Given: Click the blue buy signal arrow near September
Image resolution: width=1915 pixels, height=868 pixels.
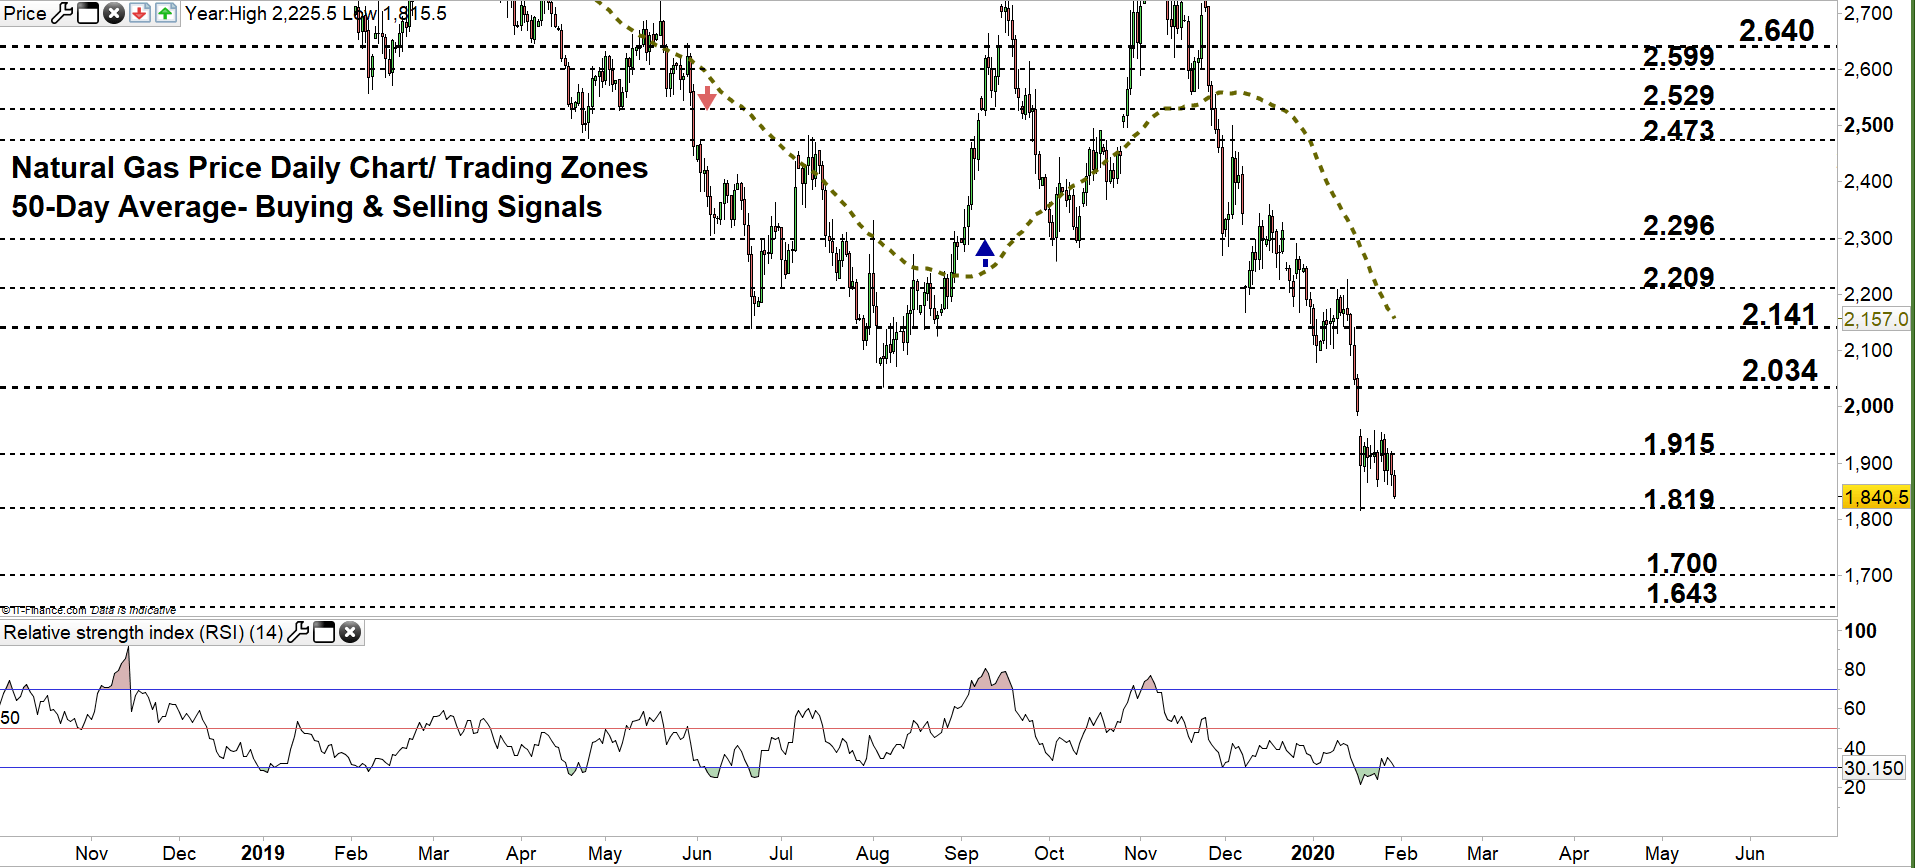Looking at the screenshot, I should (x=985, y=252).
